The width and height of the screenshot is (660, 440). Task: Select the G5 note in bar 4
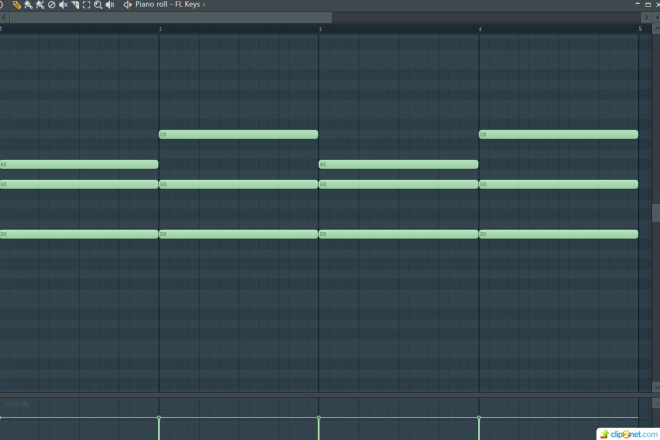point(558,184)
